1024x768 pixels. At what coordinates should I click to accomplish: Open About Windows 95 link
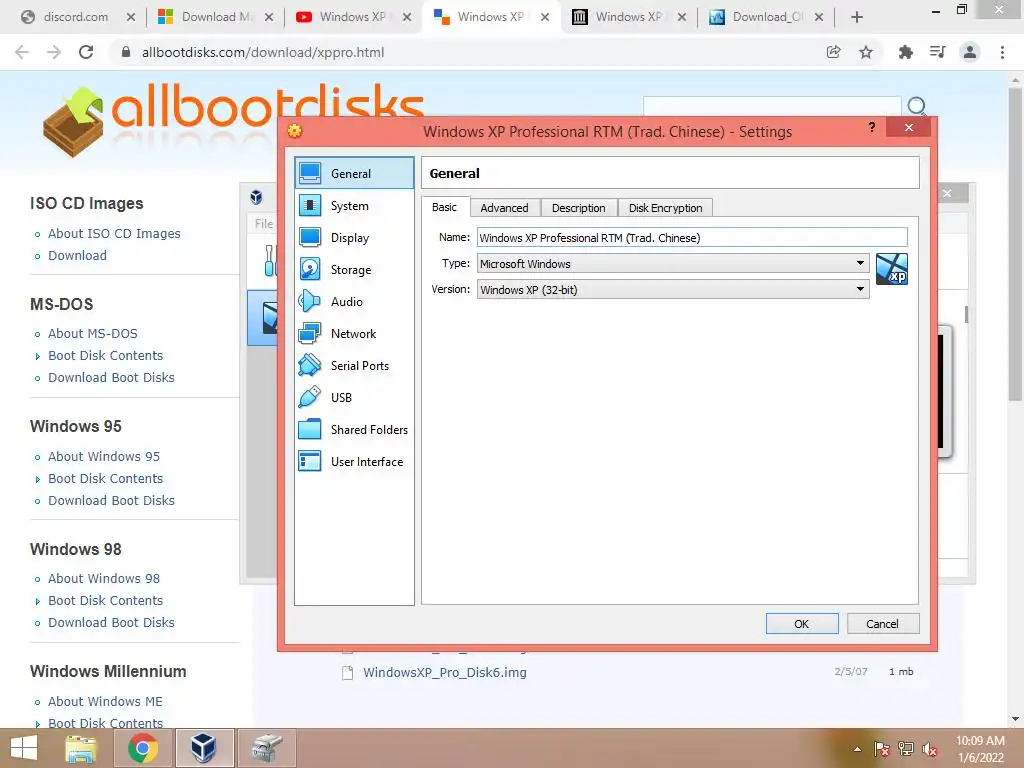pyautogui.click(x=104, y=456)
